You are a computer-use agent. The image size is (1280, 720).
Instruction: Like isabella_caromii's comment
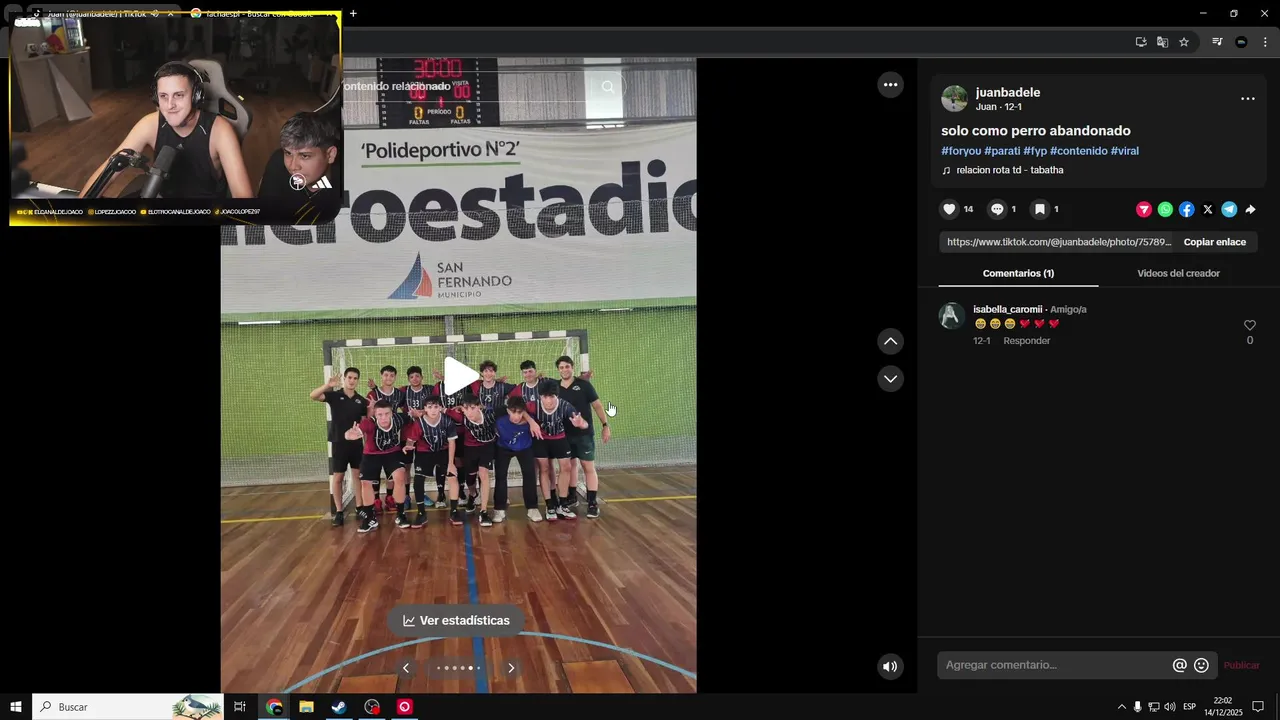[x=1249, y=326]
